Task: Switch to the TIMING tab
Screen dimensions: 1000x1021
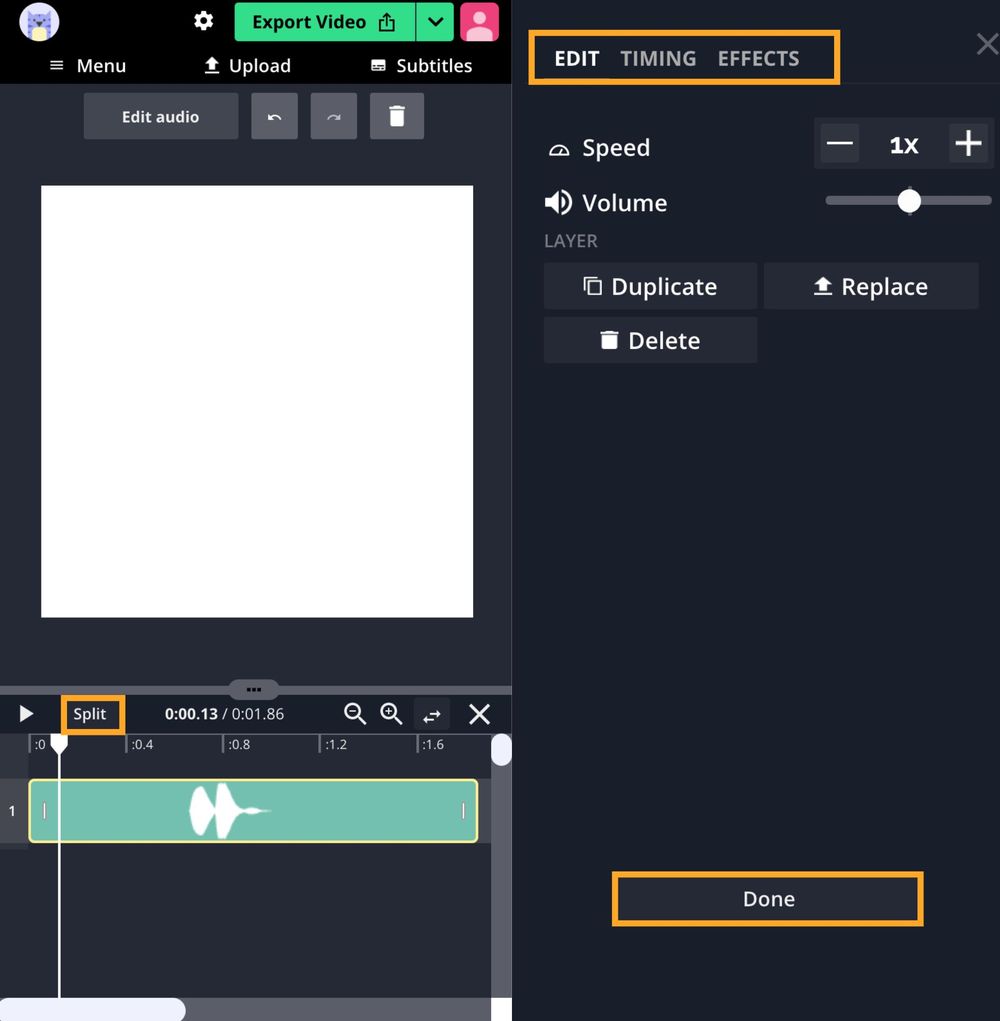Action: 658,58
